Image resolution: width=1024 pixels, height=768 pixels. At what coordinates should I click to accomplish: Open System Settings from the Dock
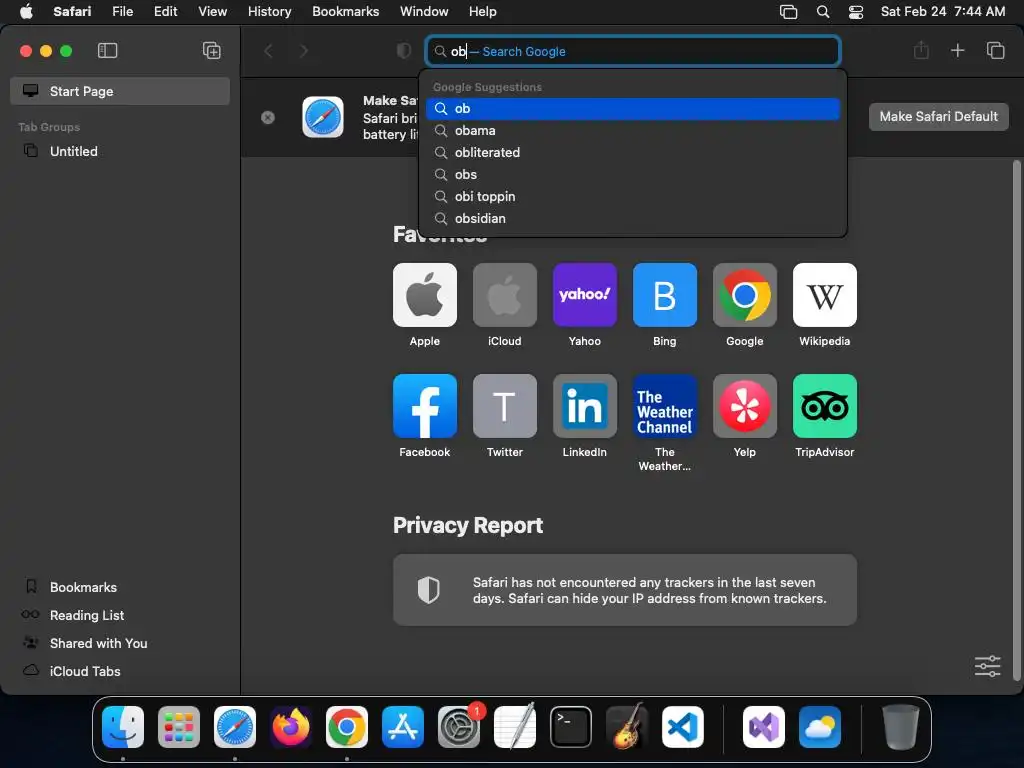pos(458,727)
